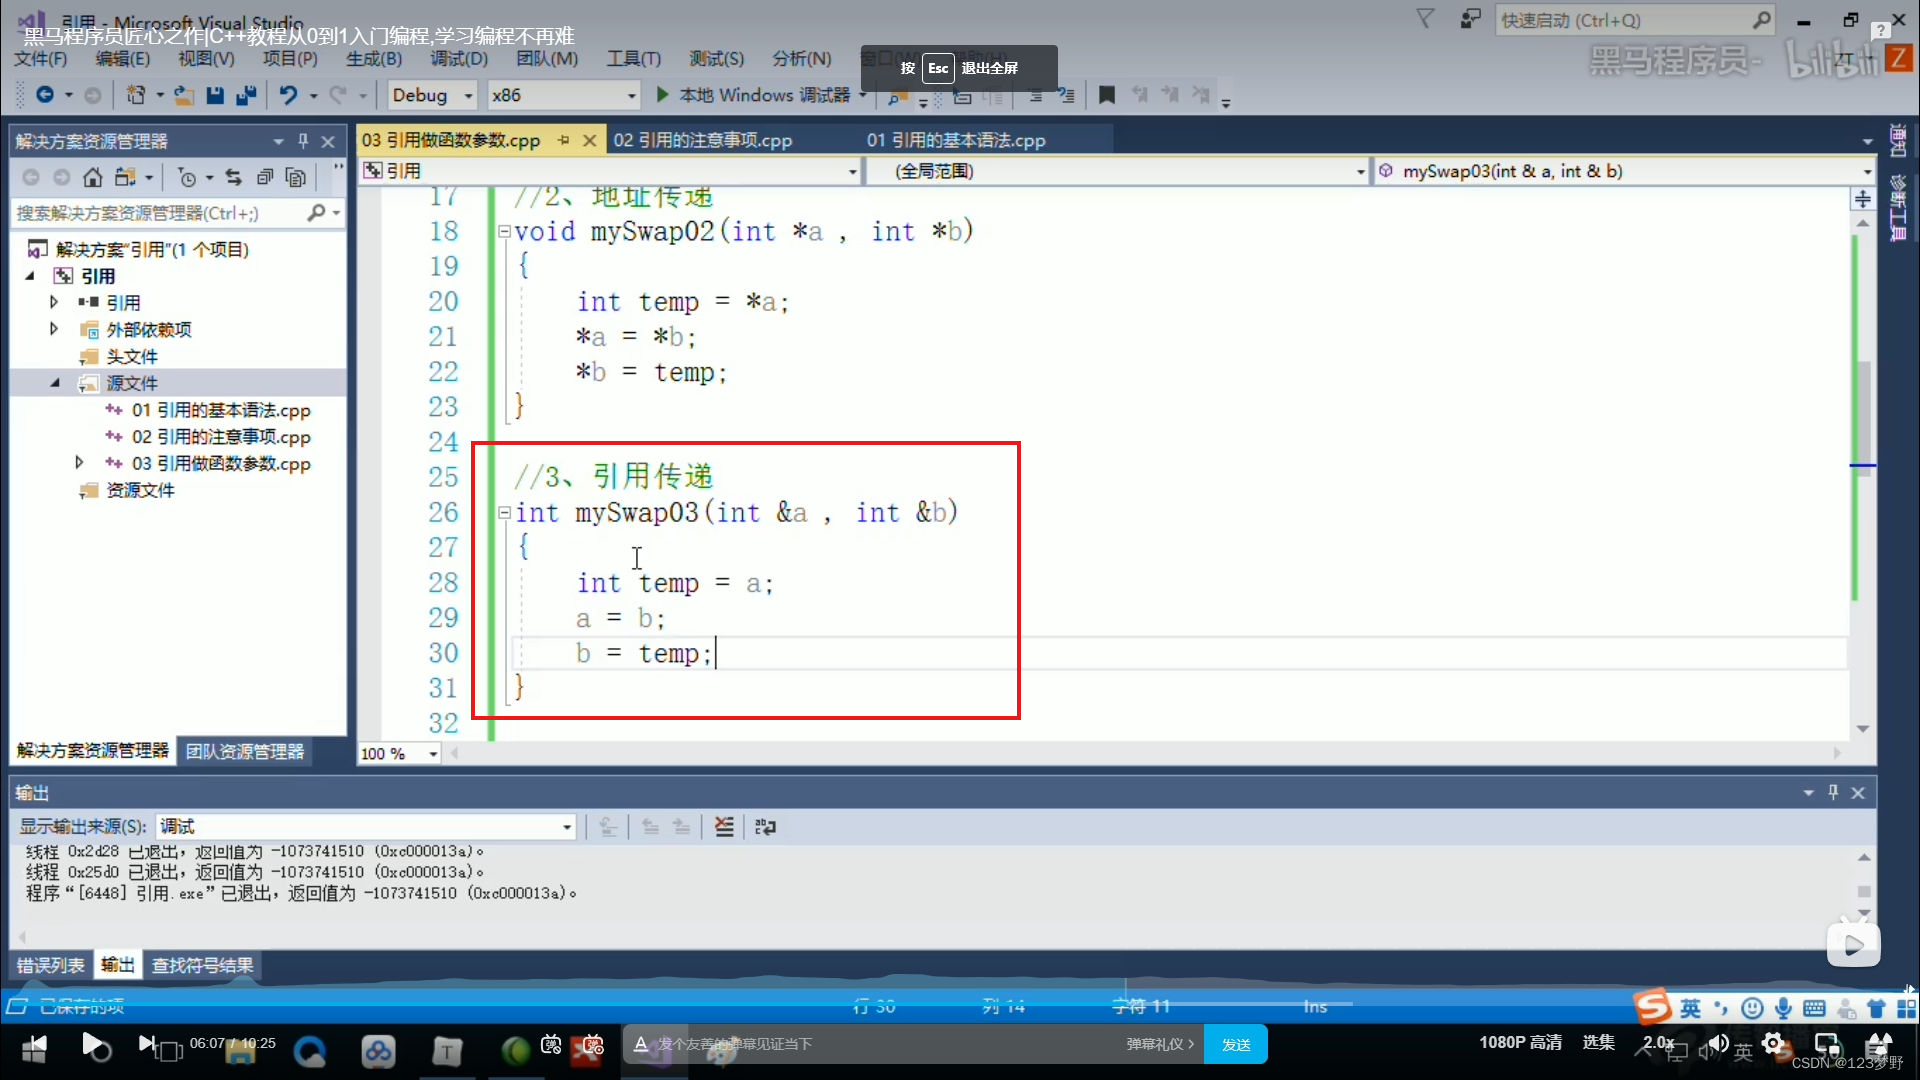
Task: Open the 生成(B) menu
Action: (374, 59)
